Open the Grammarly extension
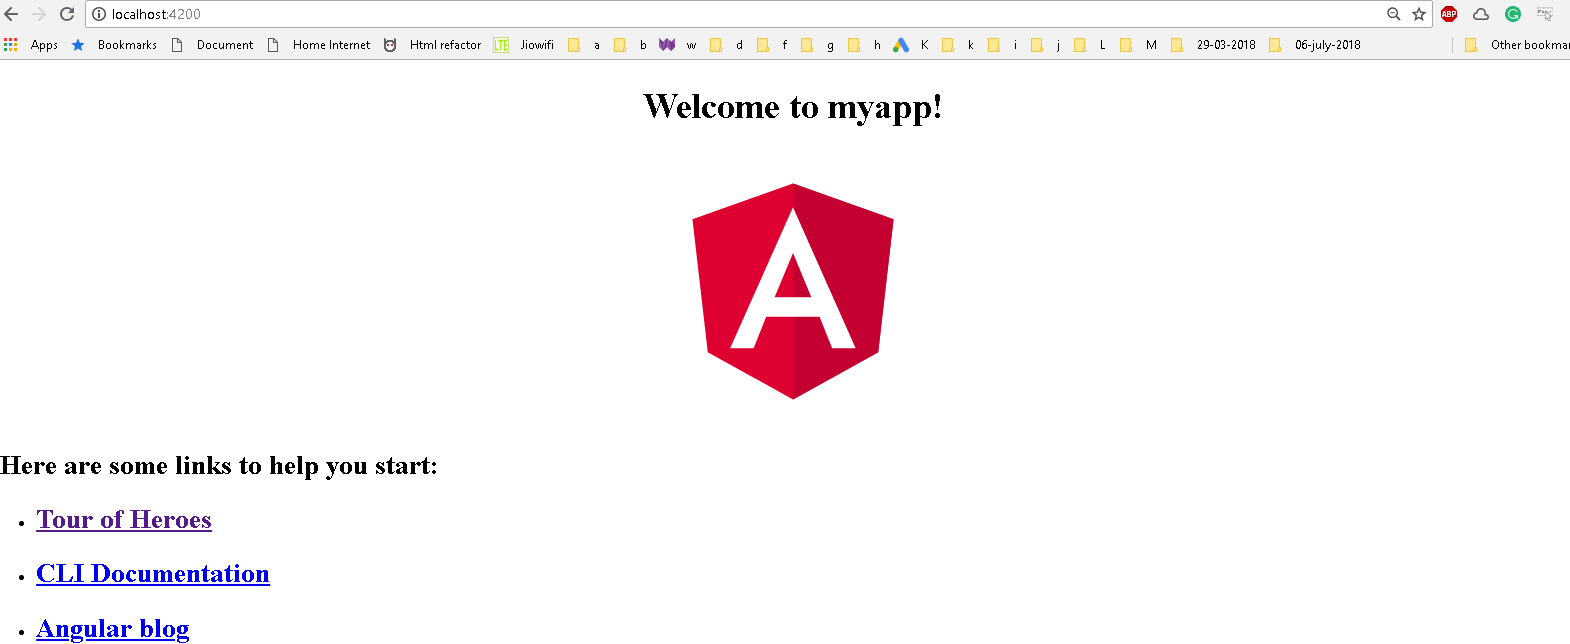Screen dimensions: 1570x644 click(x=1513, y=14)
